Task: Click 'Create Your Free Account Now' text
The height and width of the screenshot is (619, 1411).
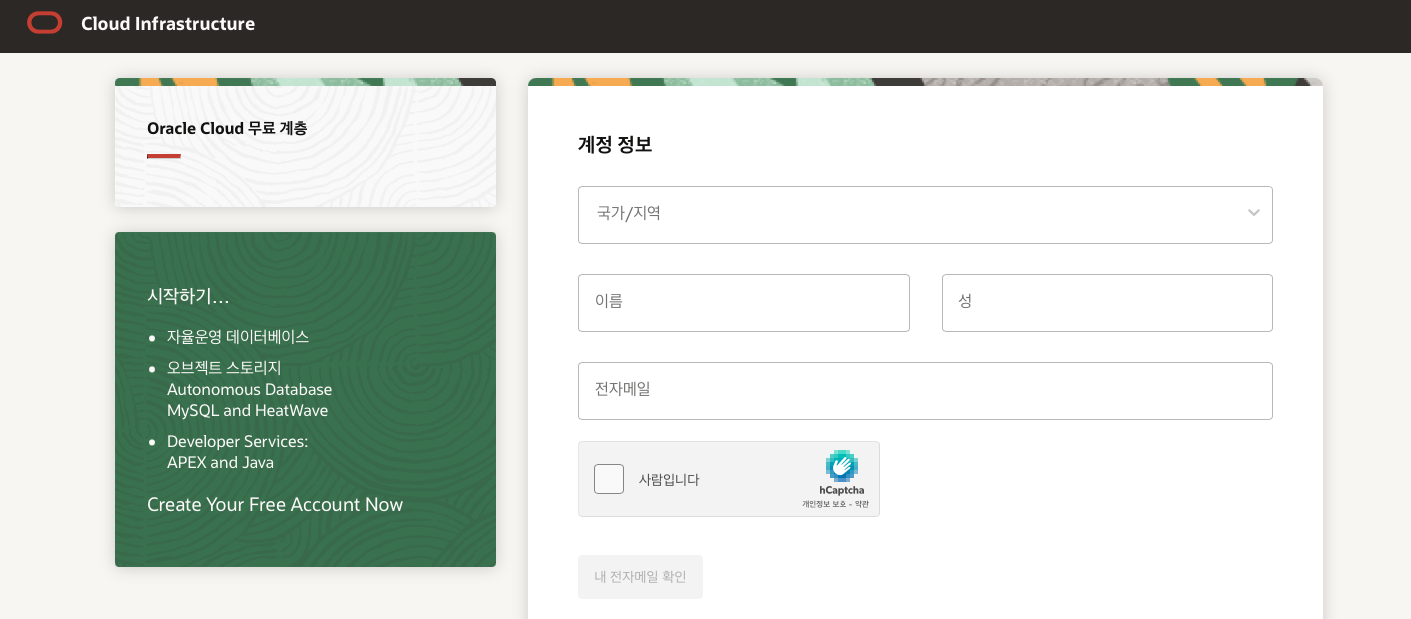Action: (x=275, y=505)
